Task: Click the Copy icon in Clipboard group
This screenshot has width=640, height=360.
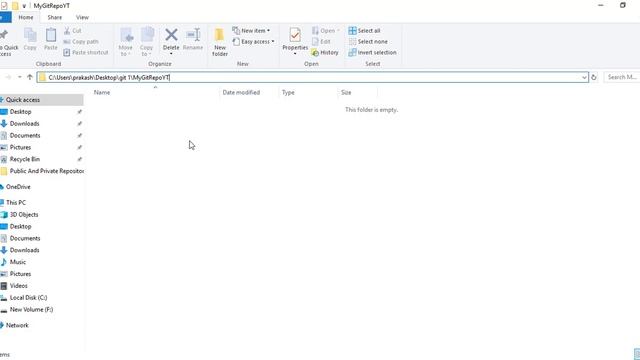Action: [x=30, y=39]
